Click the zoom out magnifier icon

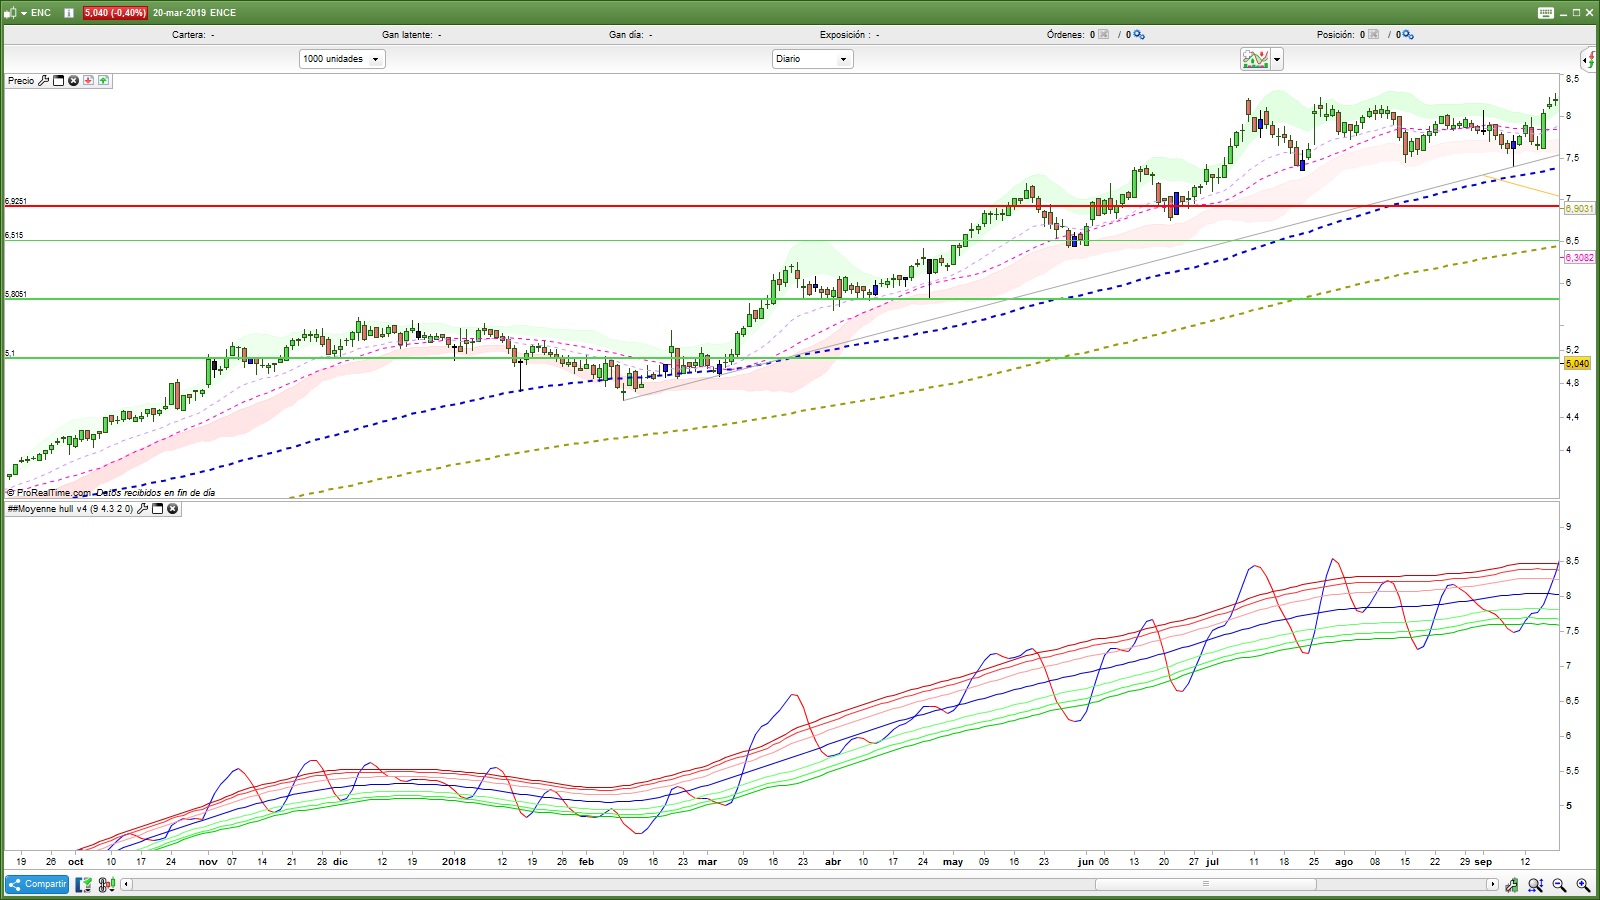1559,885
